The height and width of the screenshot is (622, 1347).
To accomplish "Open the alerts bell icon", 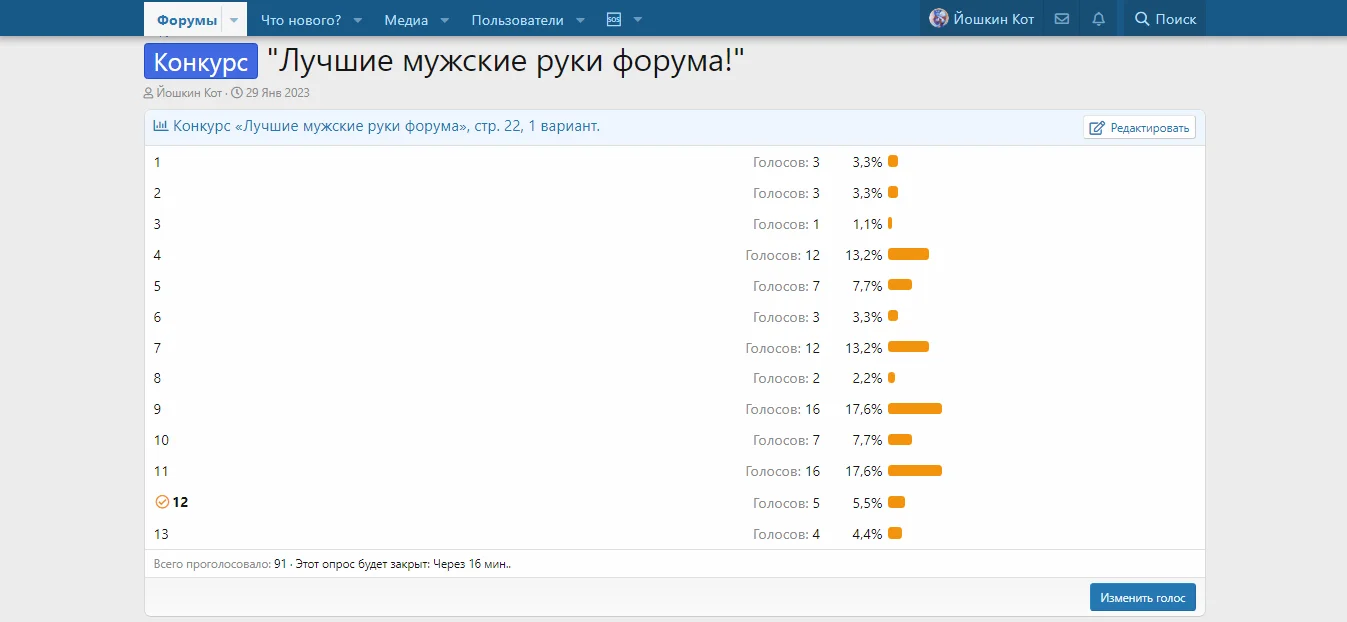I will pos(1097,18).
